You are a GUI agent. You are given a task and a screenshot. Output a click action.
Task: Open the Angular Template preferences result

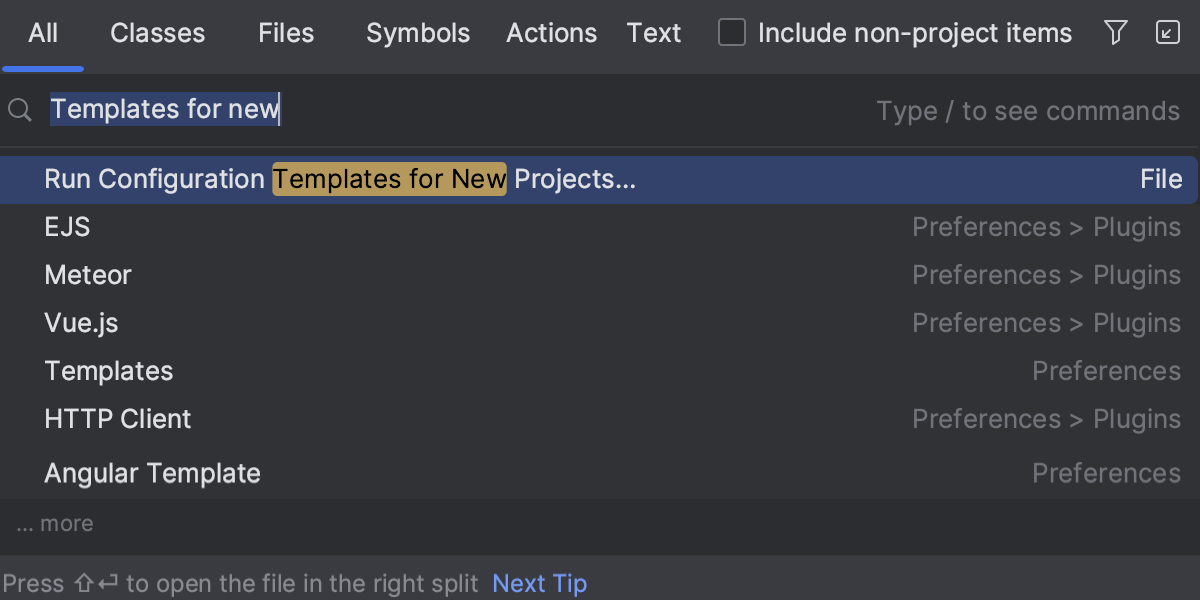tap(152, 473)
